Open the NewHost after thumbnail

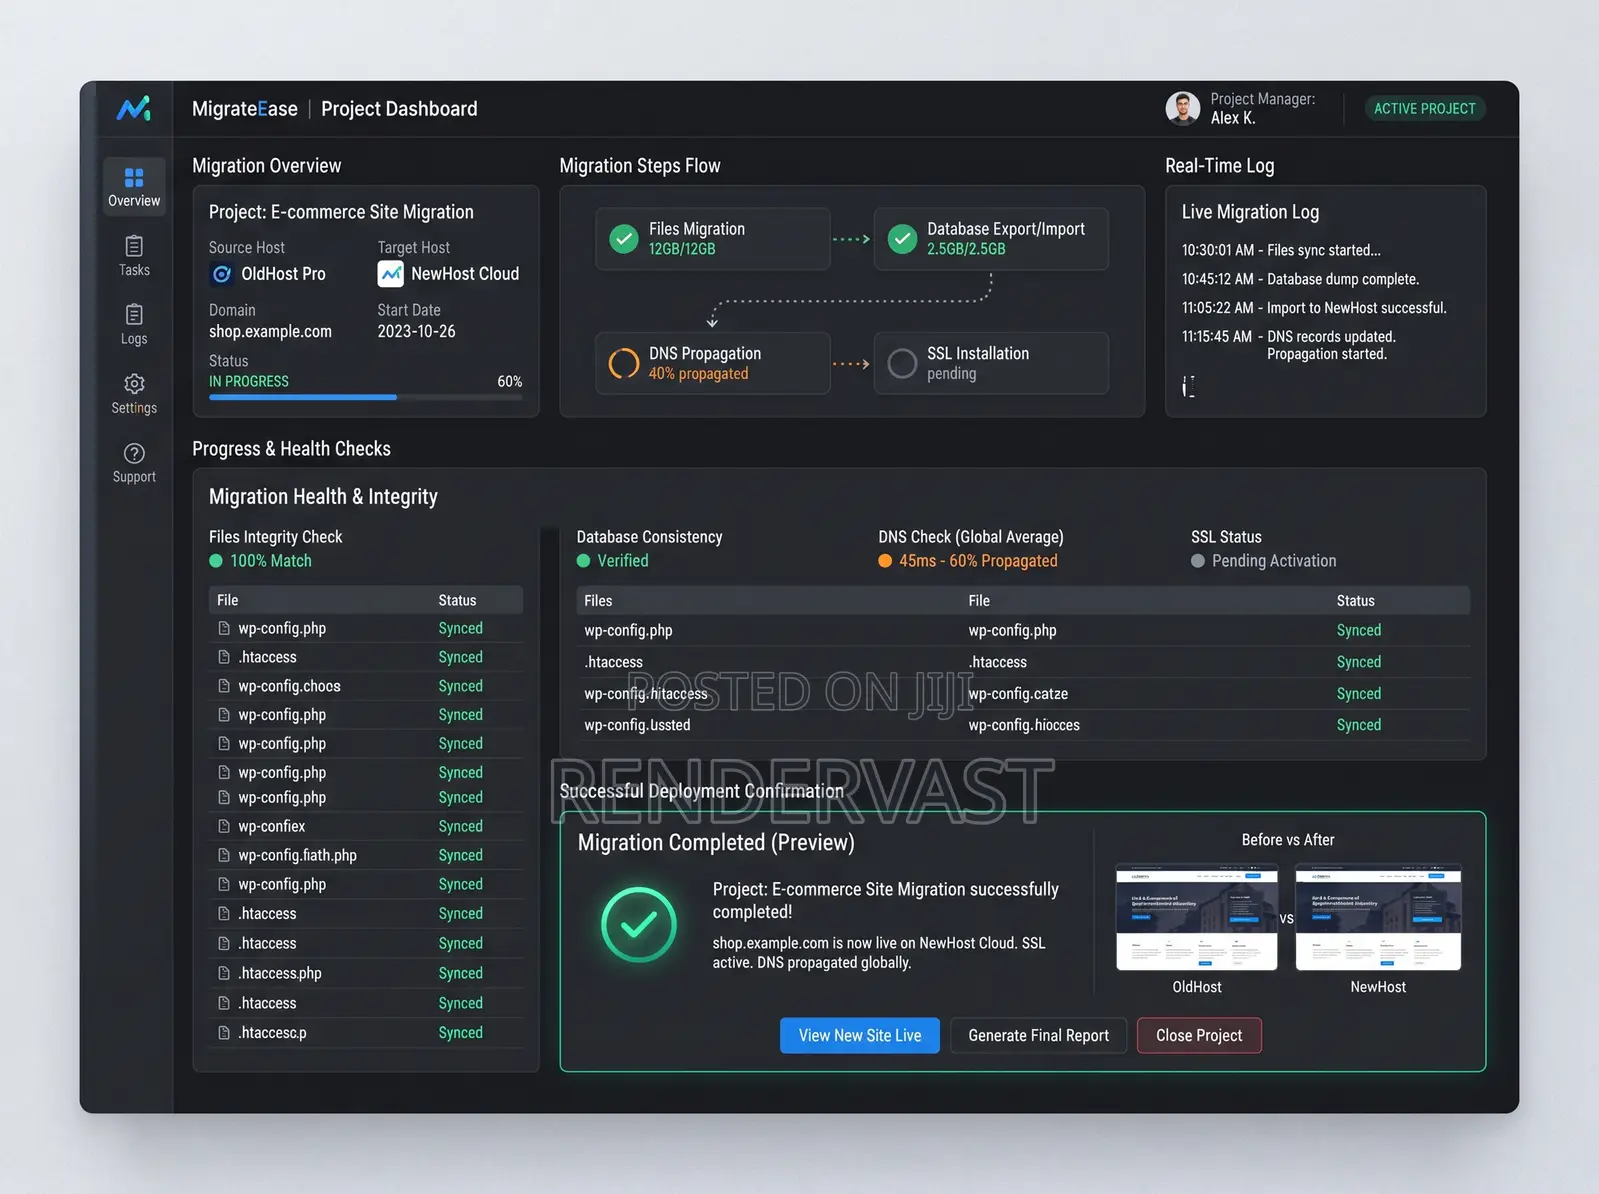point(1378,917)
